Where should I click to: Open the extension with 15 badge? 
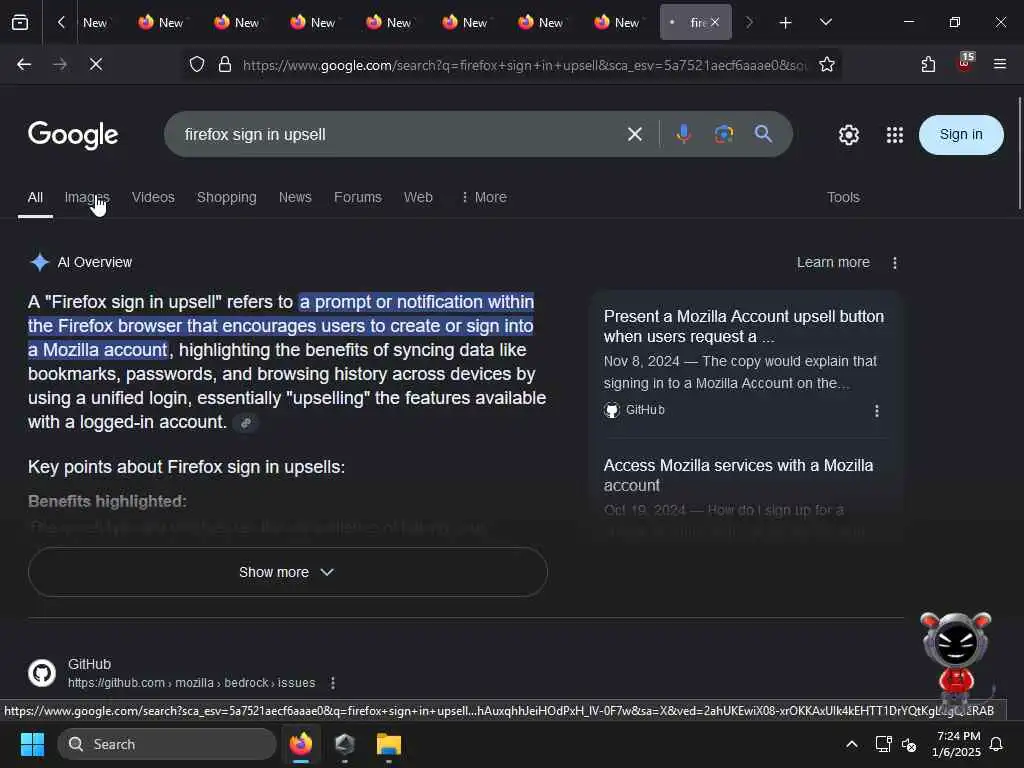pyautogui.click(x=965, y=63)
